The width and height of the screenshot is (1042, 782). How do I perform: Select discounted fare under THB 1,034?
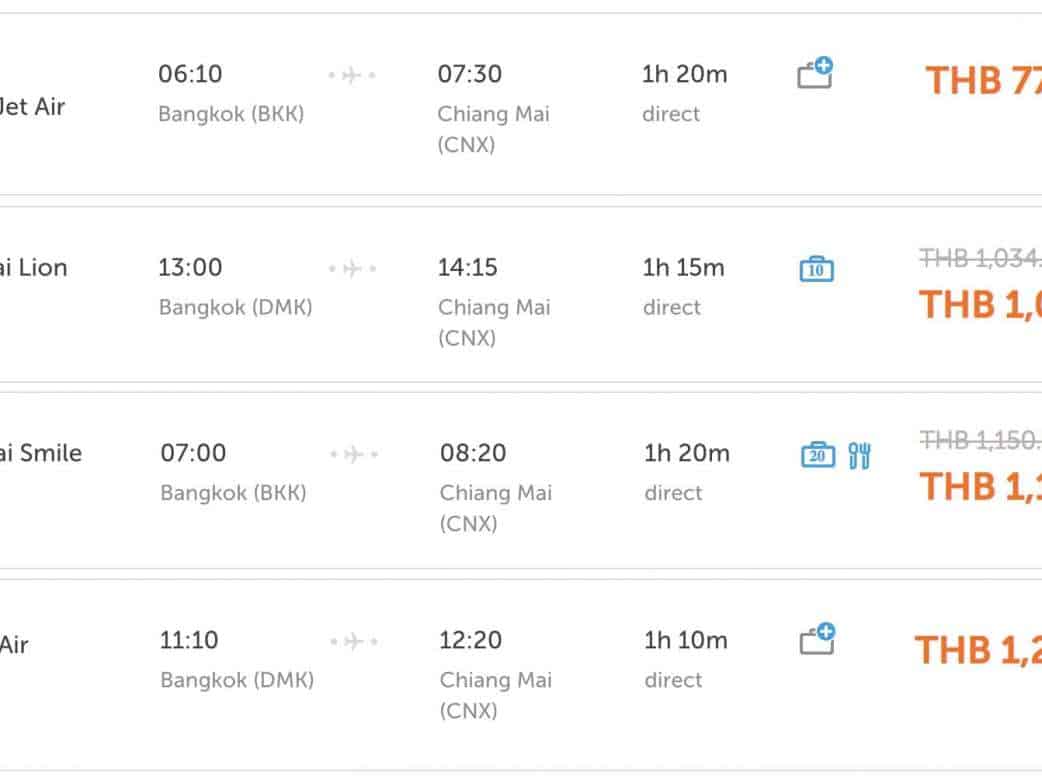[980, 304]
